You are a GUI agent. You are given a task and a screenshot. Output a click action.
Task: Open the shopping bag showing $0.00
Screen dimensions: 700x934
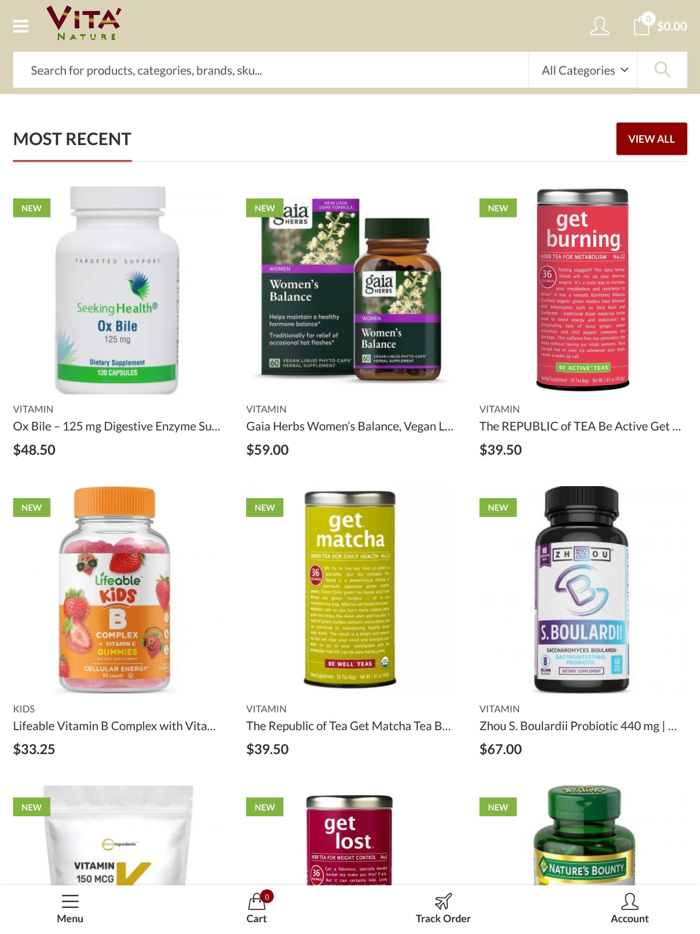point(659,26)
